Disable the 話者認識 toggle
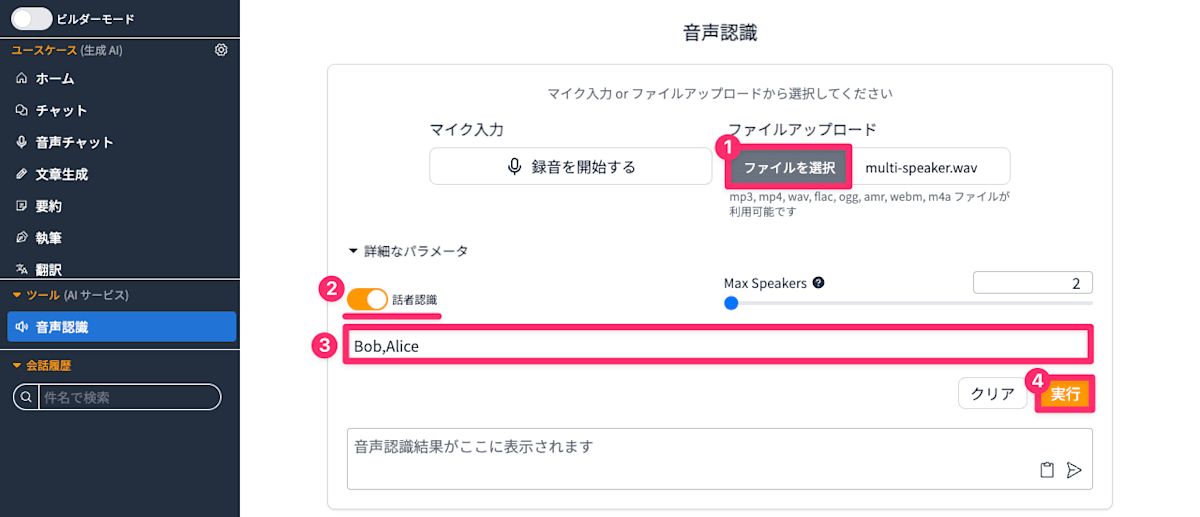 coord(367,299)
